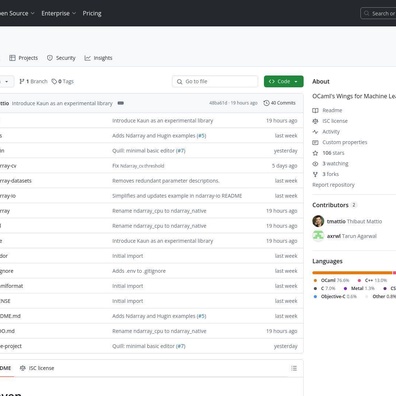
Task: Open tmattio contributor avatar
Action: pyautogui.click(x=318, y=221)
